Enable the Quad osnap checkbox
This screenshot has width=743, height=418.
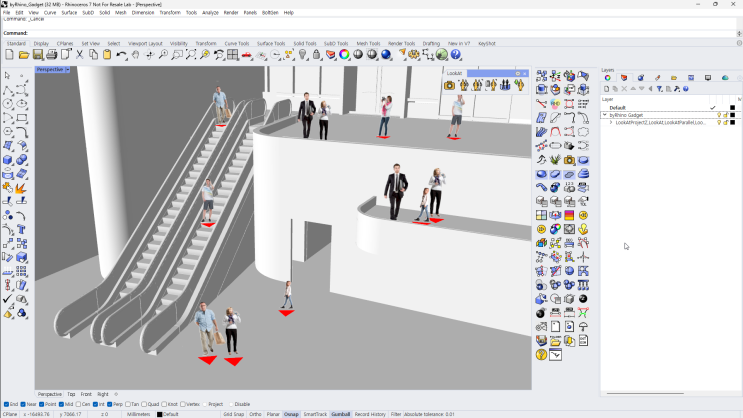(144, 404)
